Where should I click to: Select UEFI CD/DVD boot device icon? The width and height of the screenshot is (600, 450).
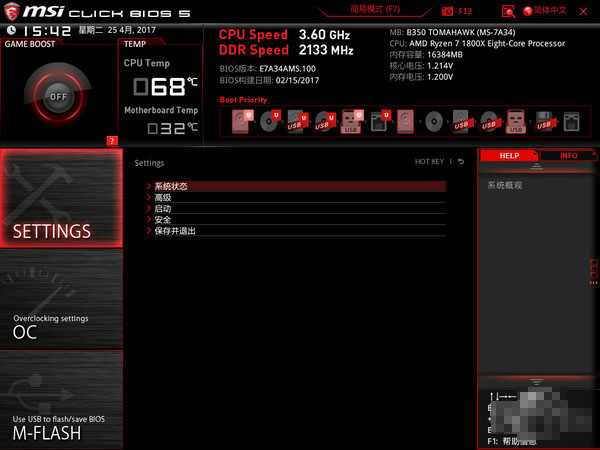[x=270, y=121]
